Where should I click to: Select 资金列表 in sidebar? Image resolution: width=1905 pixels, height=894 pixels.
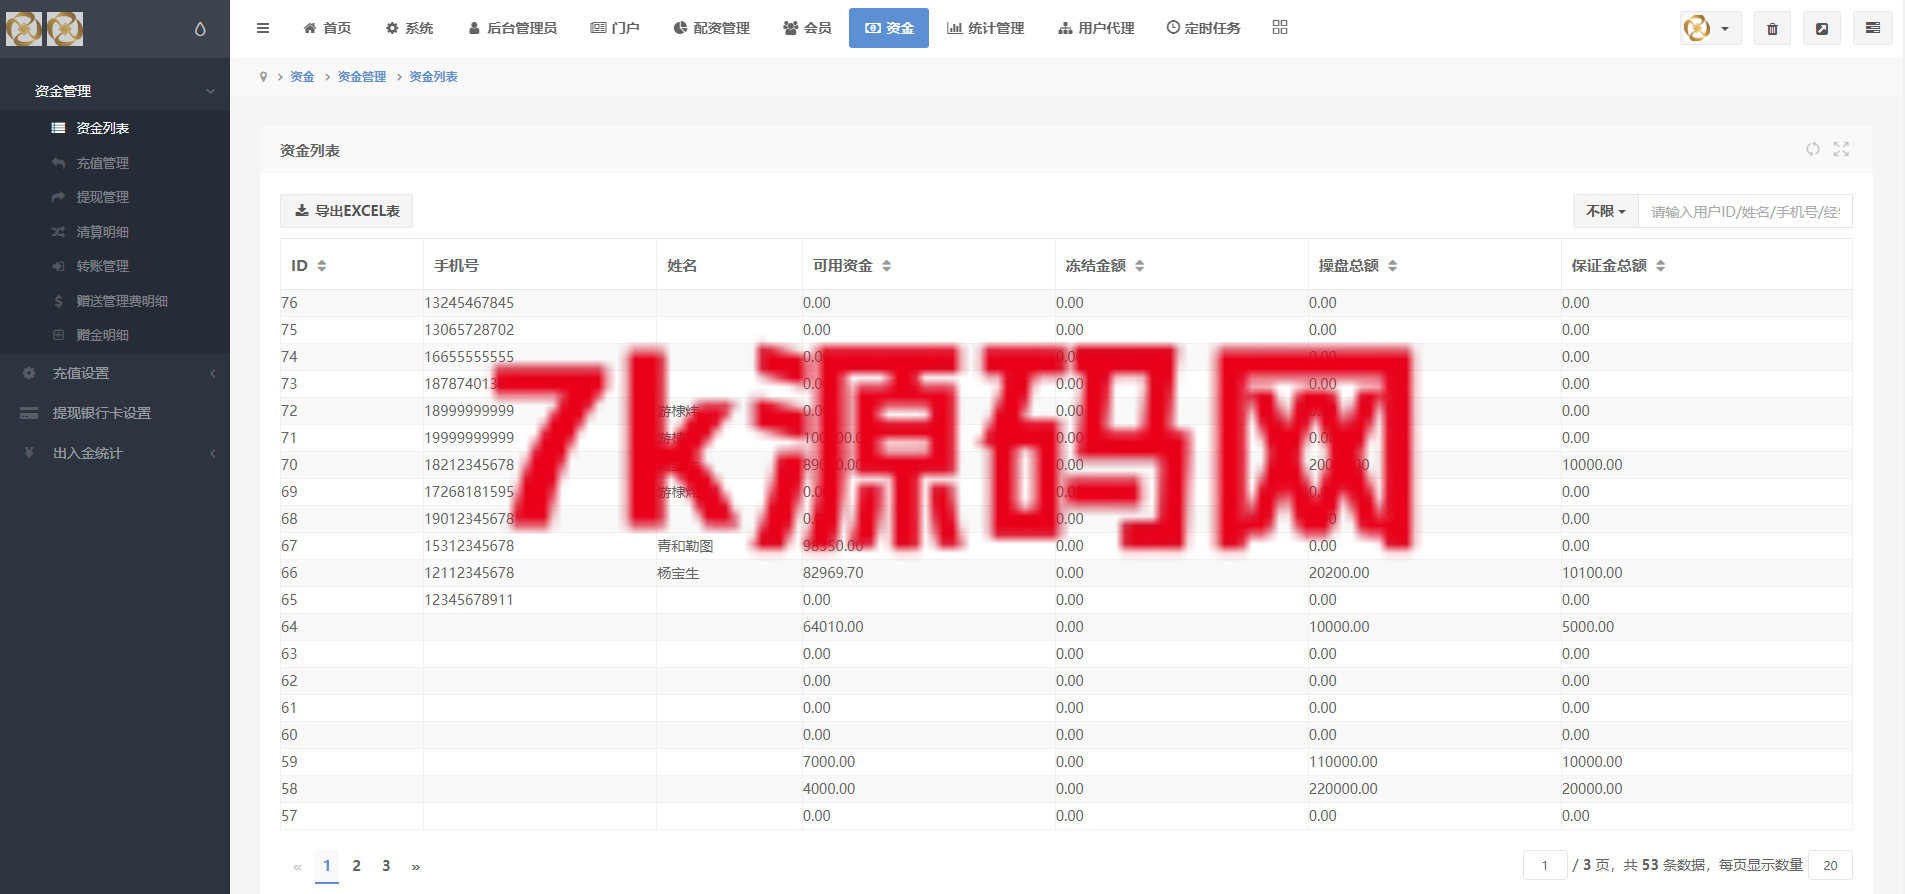(x=115, y=128)
